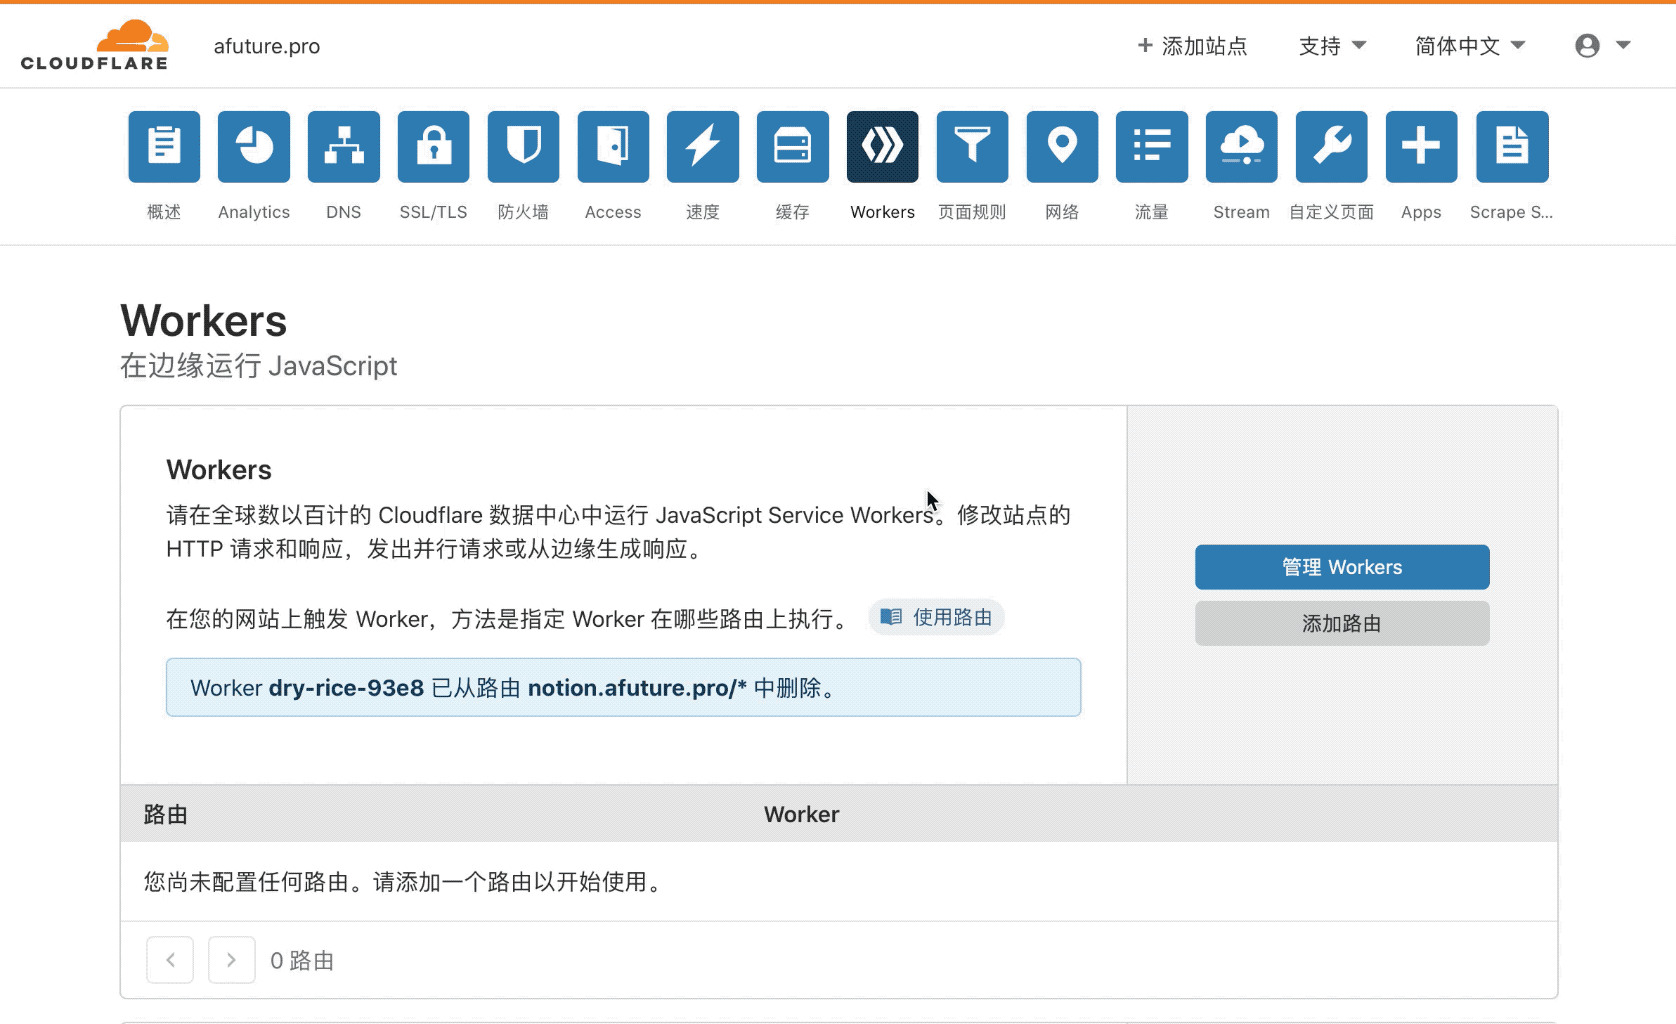Go to previous page of routes
Viewport: 1676px width, 1024px height.
tap(170, 960)
